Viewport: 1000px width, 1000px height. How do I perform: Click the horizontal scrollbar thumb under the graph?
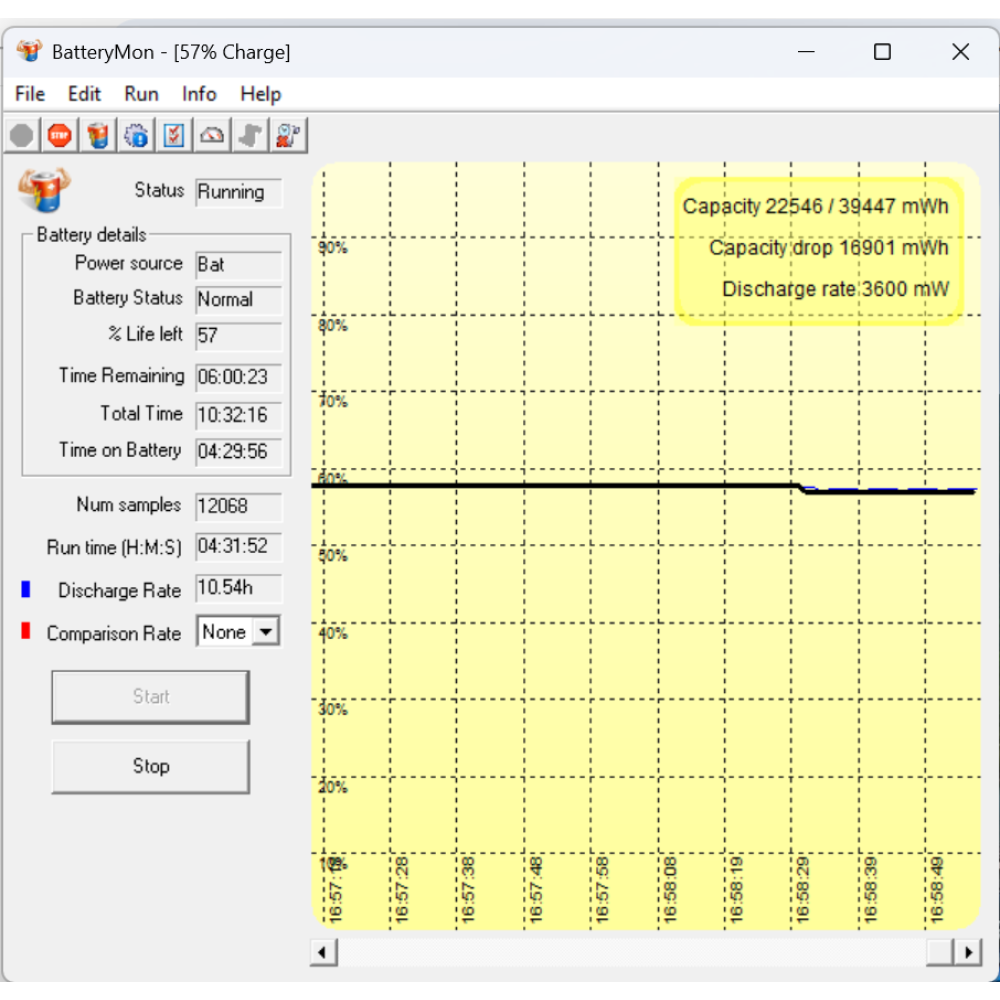[940, 953]
